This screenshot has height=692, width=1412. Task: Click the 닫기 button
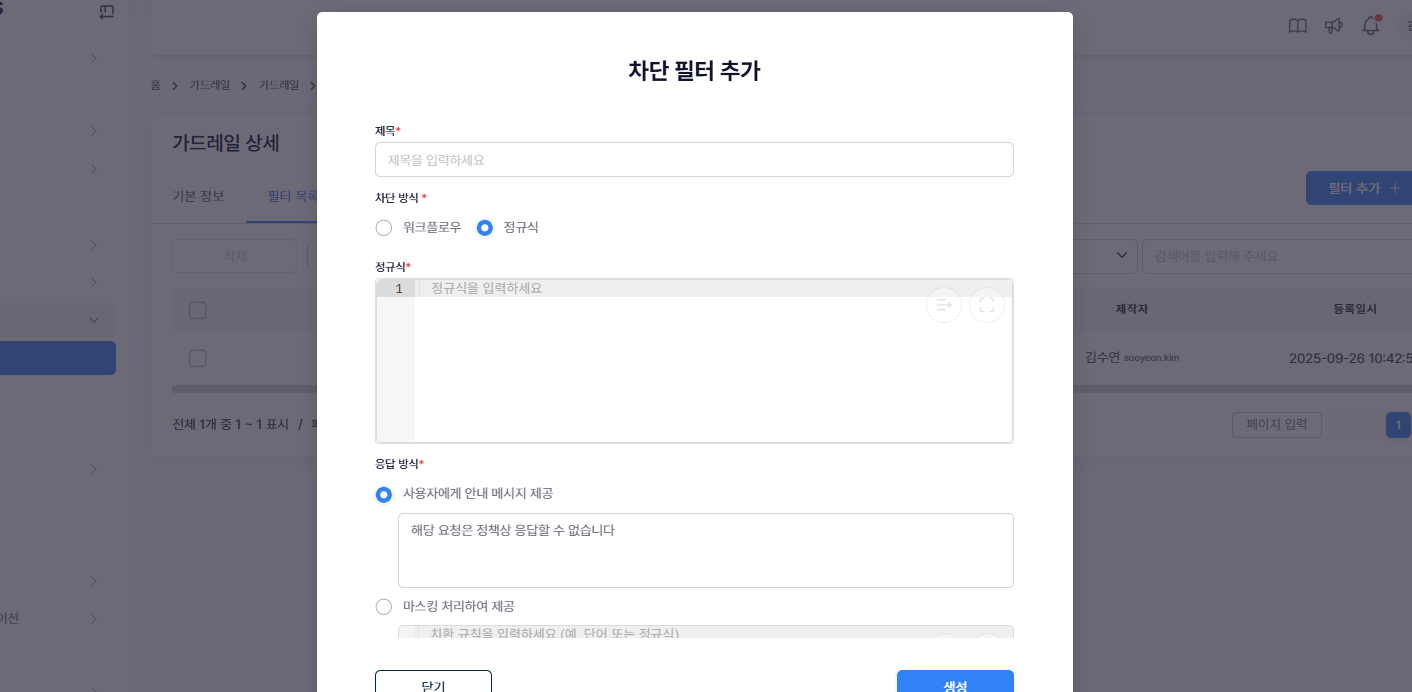pos(433,682)
